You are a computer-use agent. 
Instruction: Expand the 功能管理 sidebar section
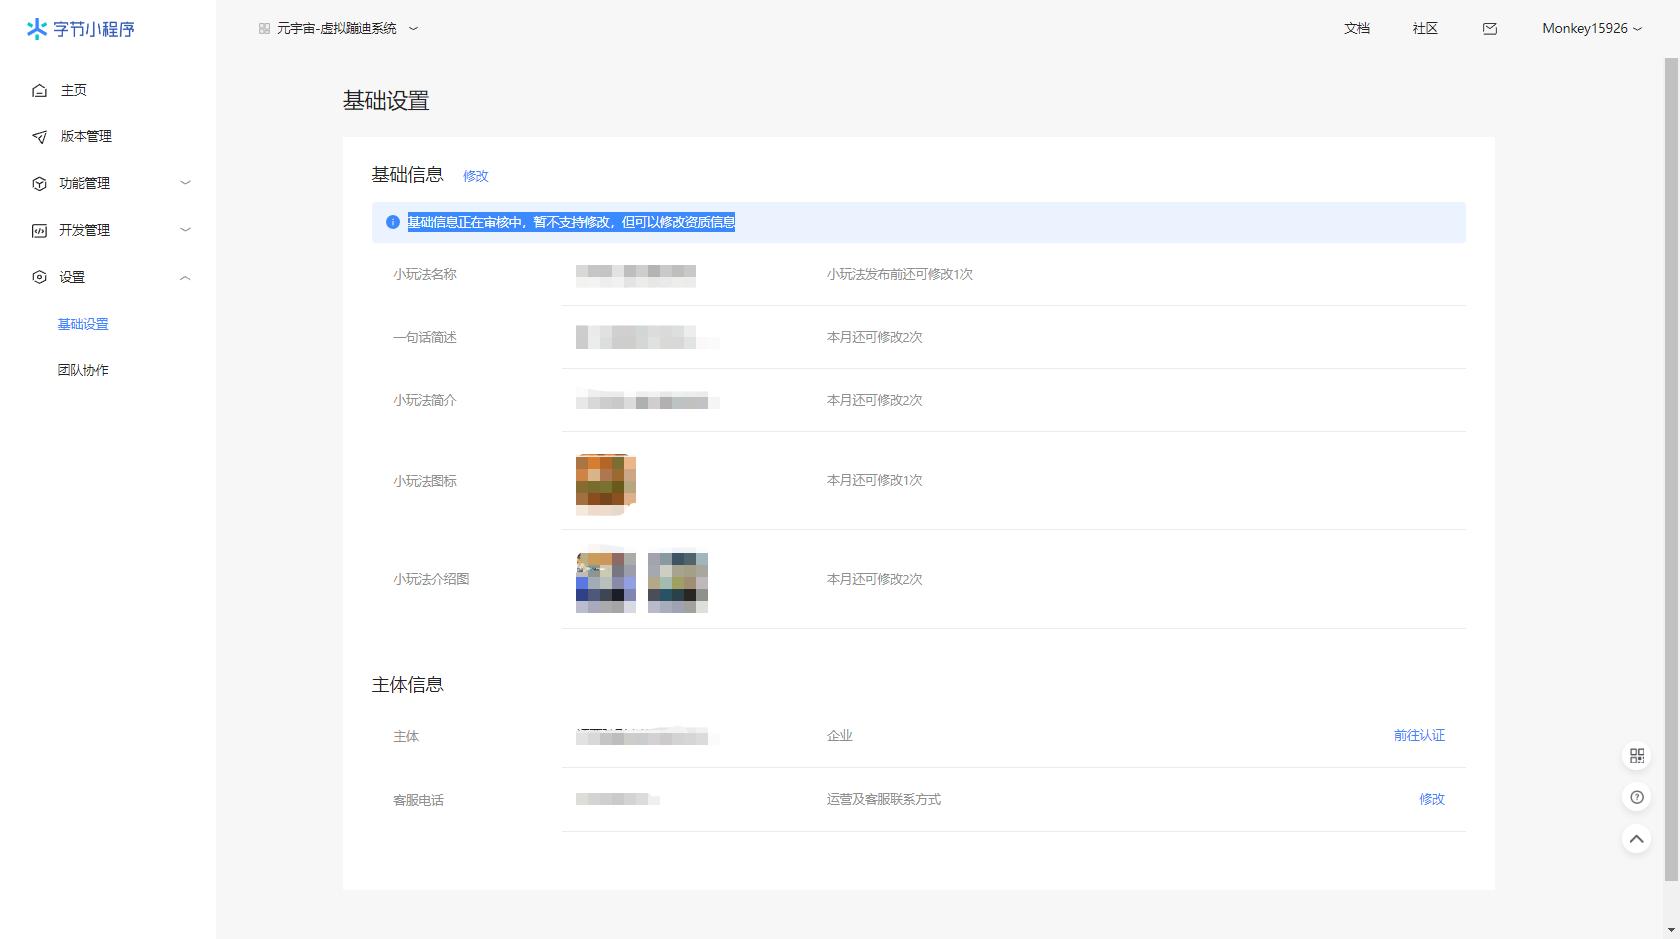click(x=110, y=183)
